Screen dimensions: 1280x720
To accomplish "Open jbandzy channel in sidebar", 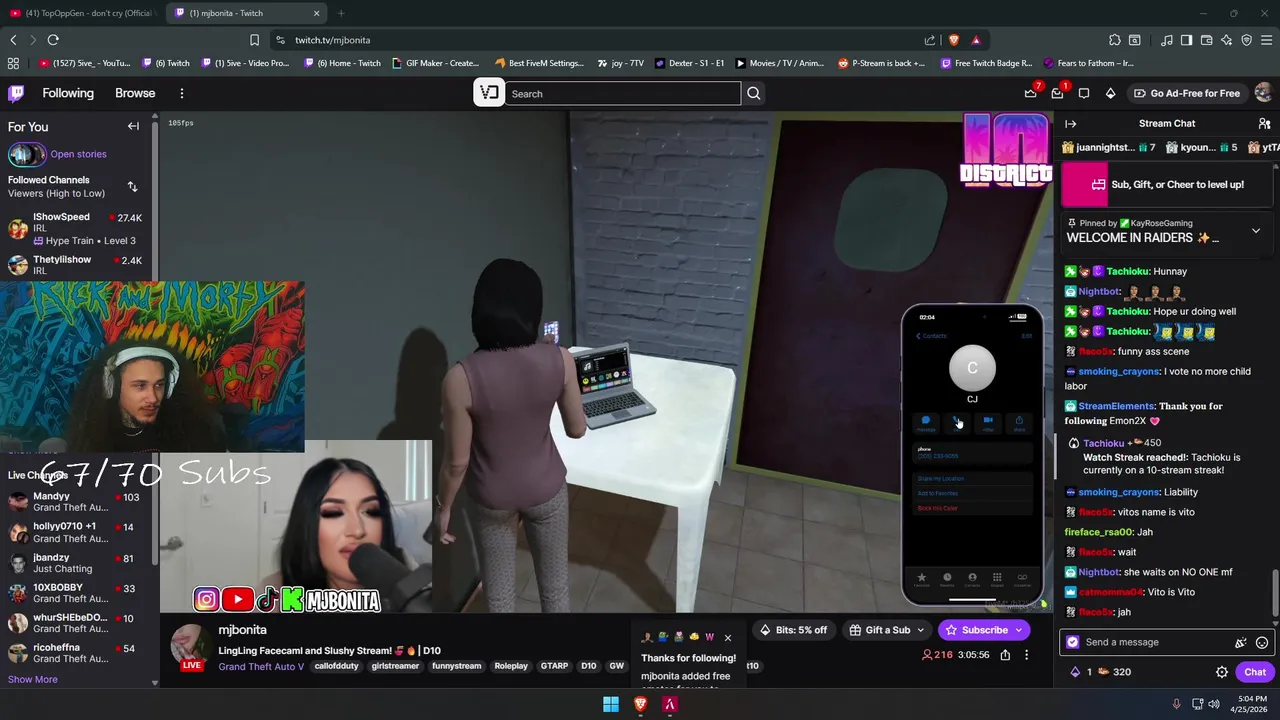I will [75, 564].
